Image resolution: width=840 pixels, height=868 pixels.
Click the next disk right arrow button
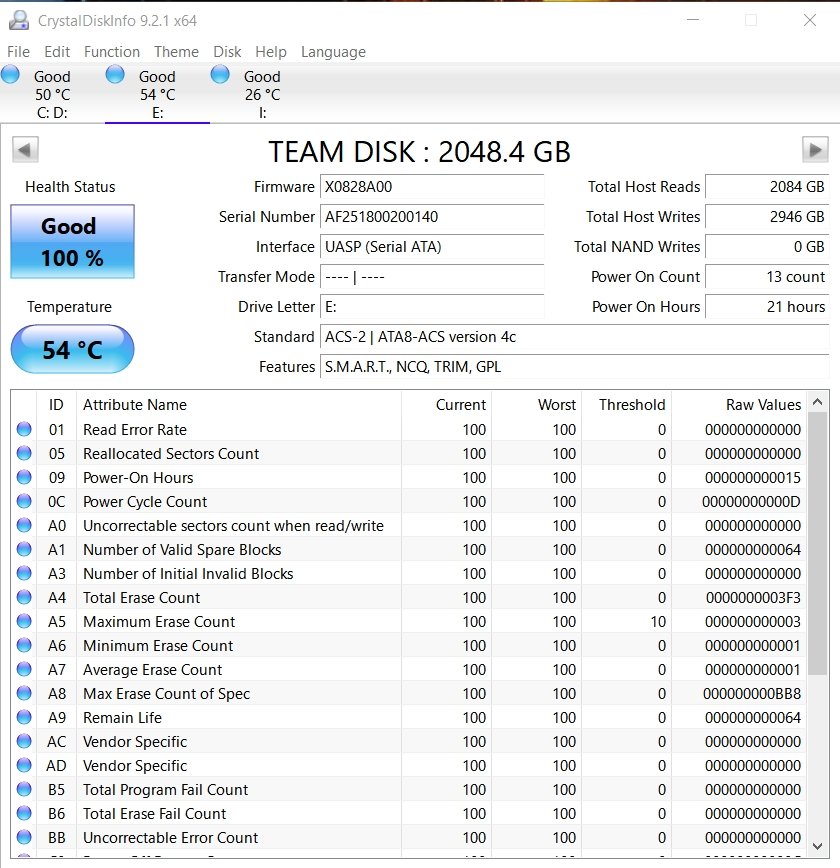815,150
